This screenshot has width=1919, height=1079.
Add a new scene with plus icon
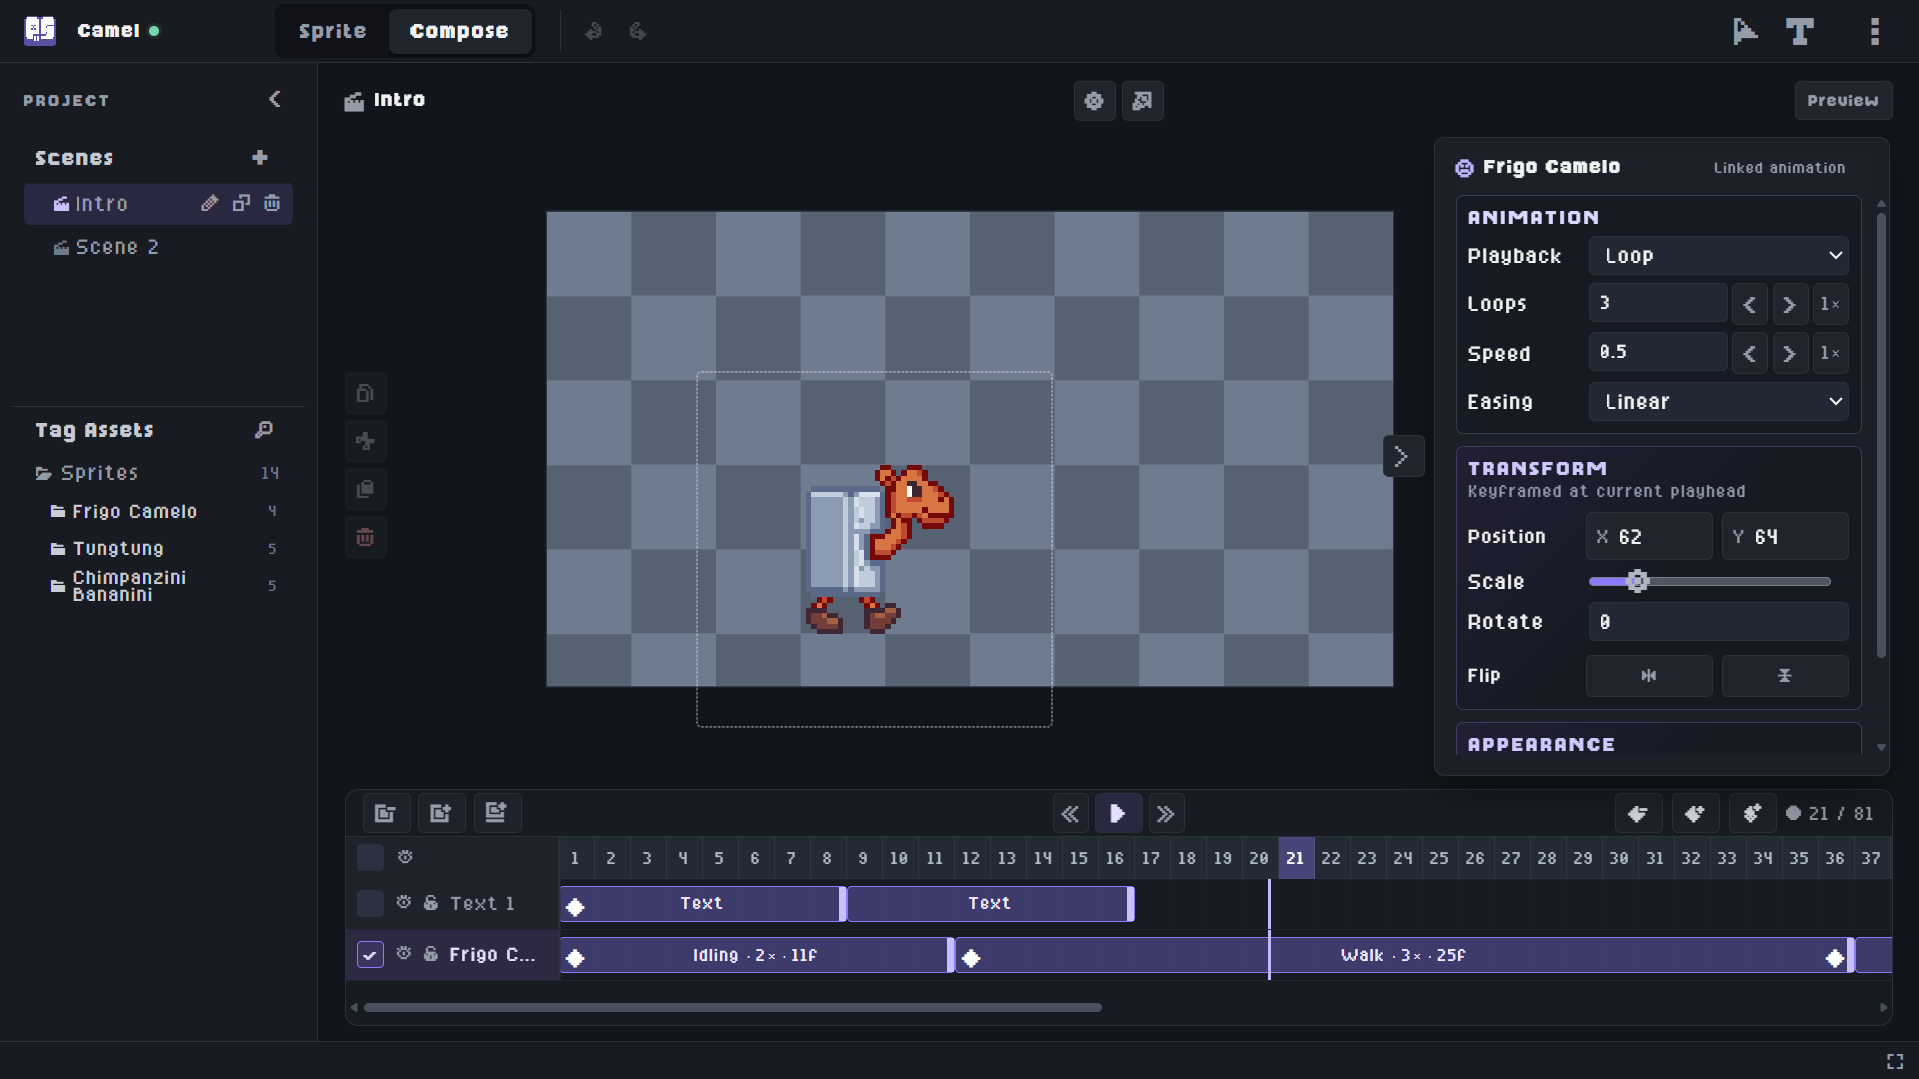pos(260,158)
